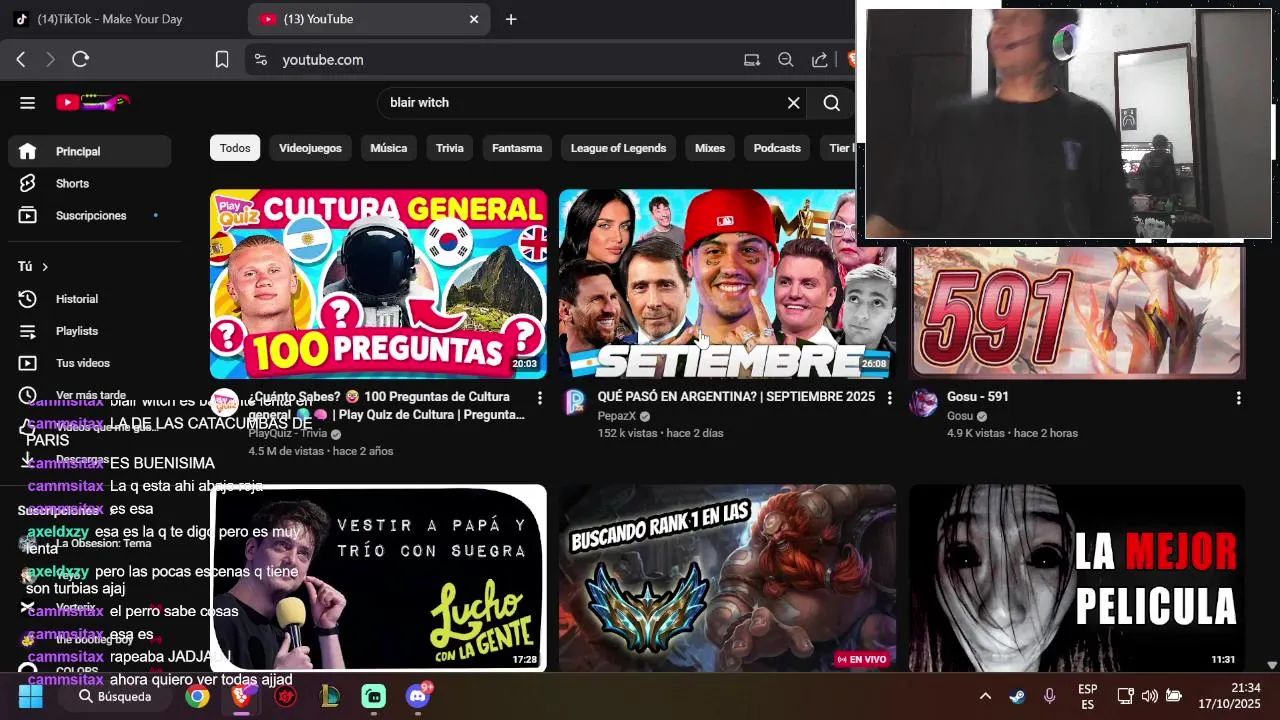1280x720 pixels.
Task: Select the 'Podcasts' filter chip
Action: (x=777, y=148)
